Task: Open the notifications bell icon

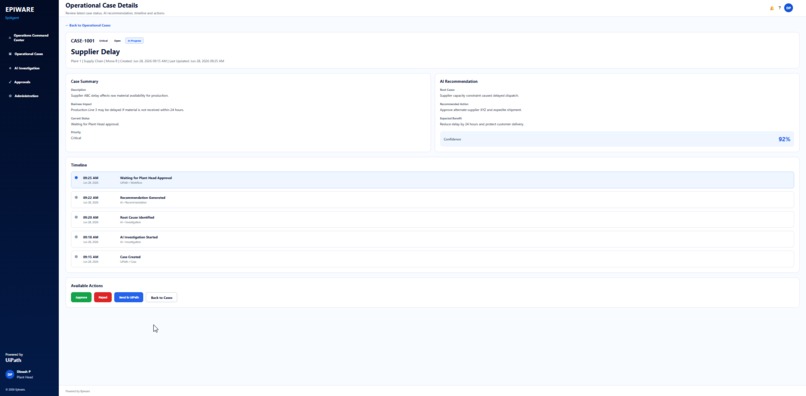Action: click(772, 8)
